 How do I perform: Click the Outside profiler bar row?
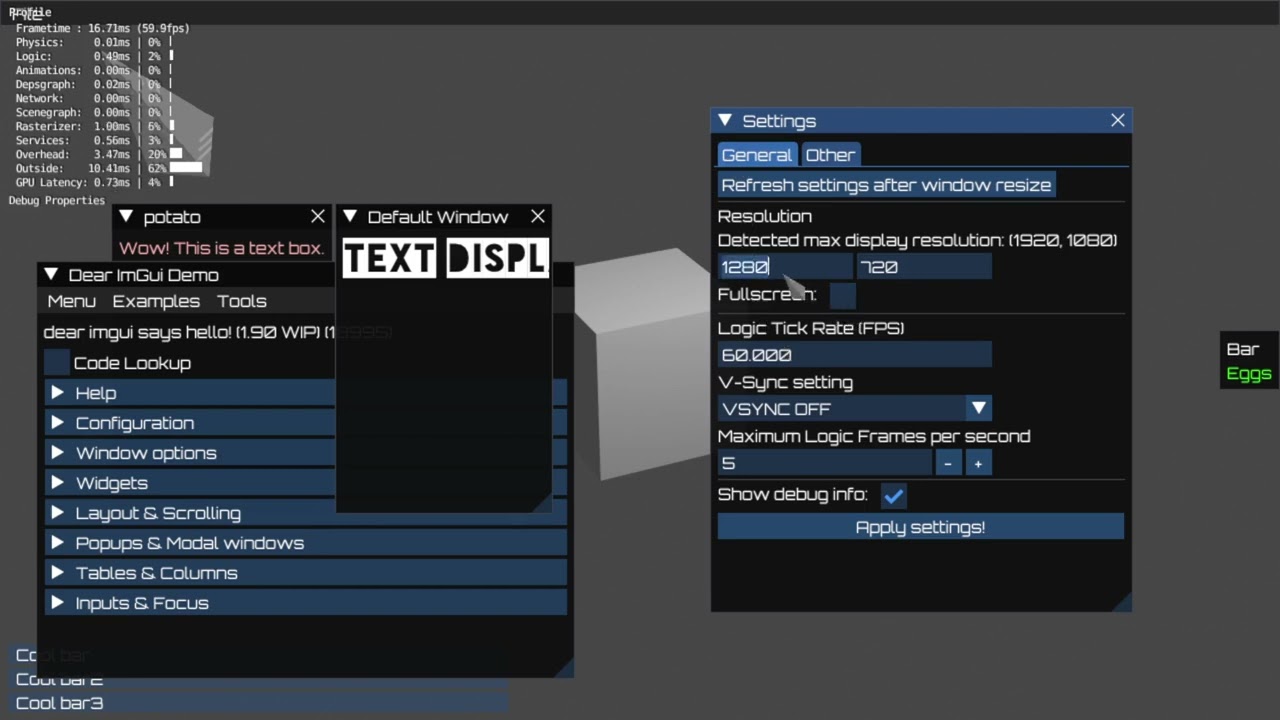(x=108, y=168)
